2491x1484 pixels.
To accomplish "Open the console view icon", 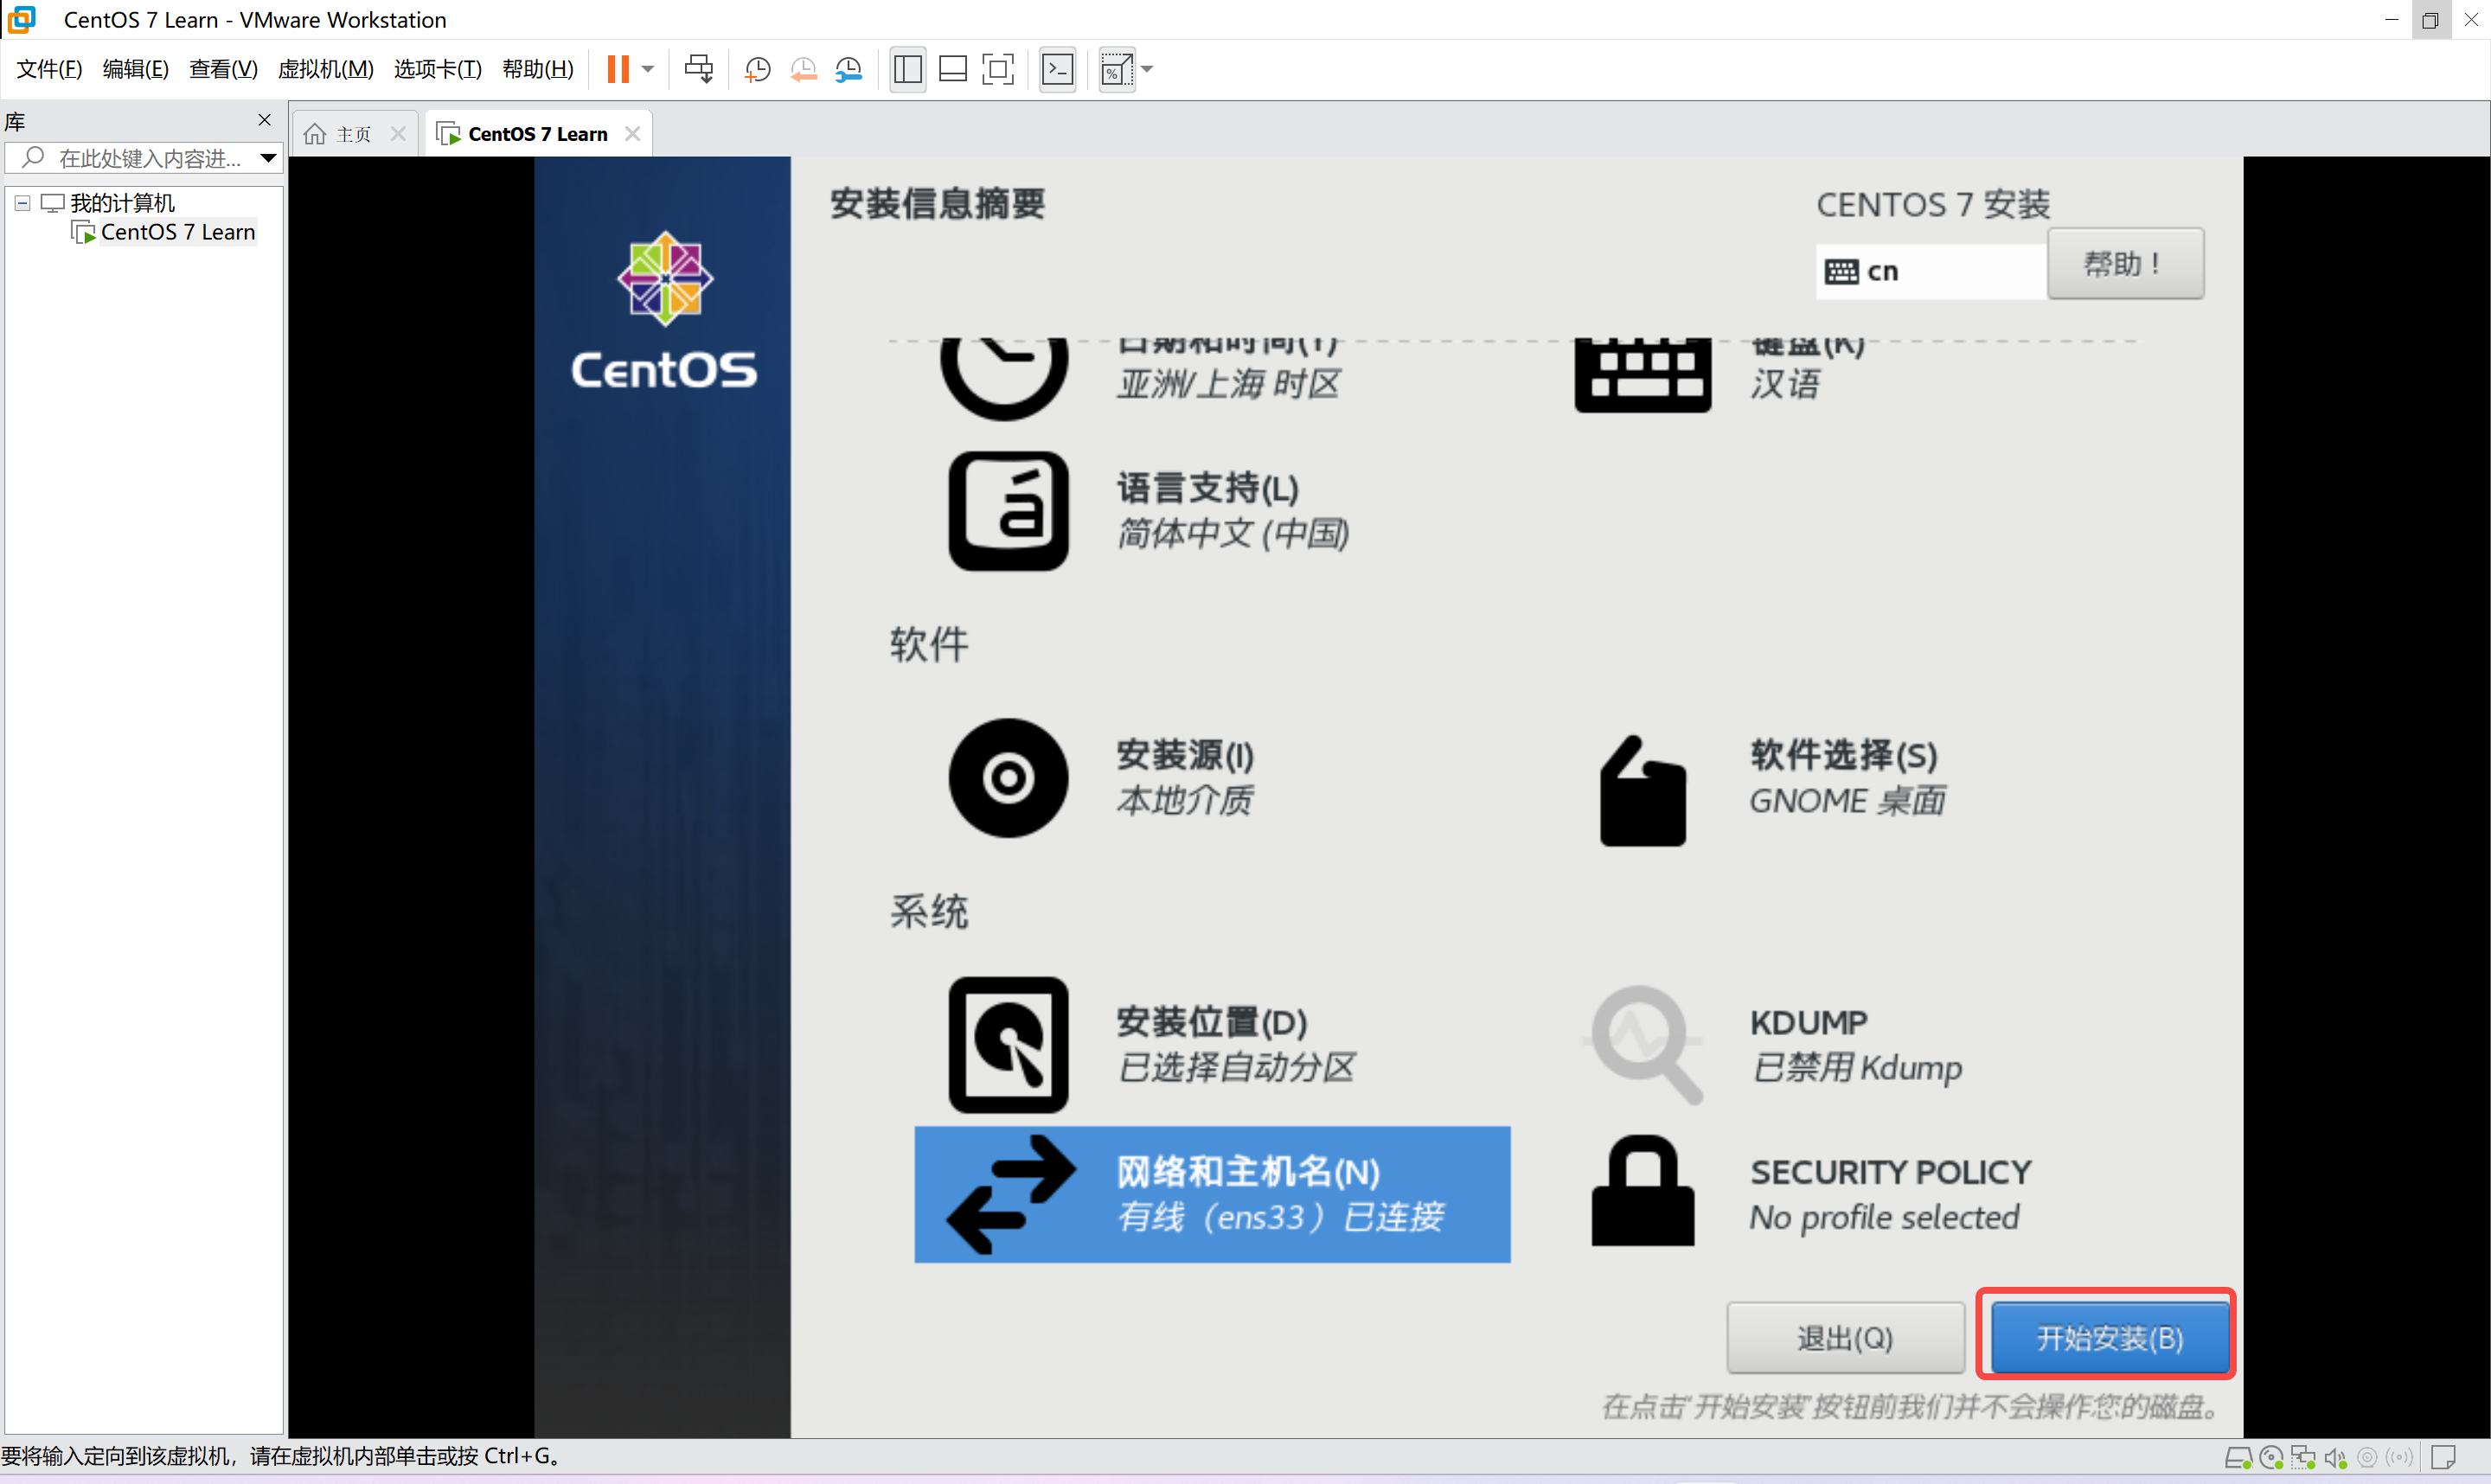I will click(1057, 69).
